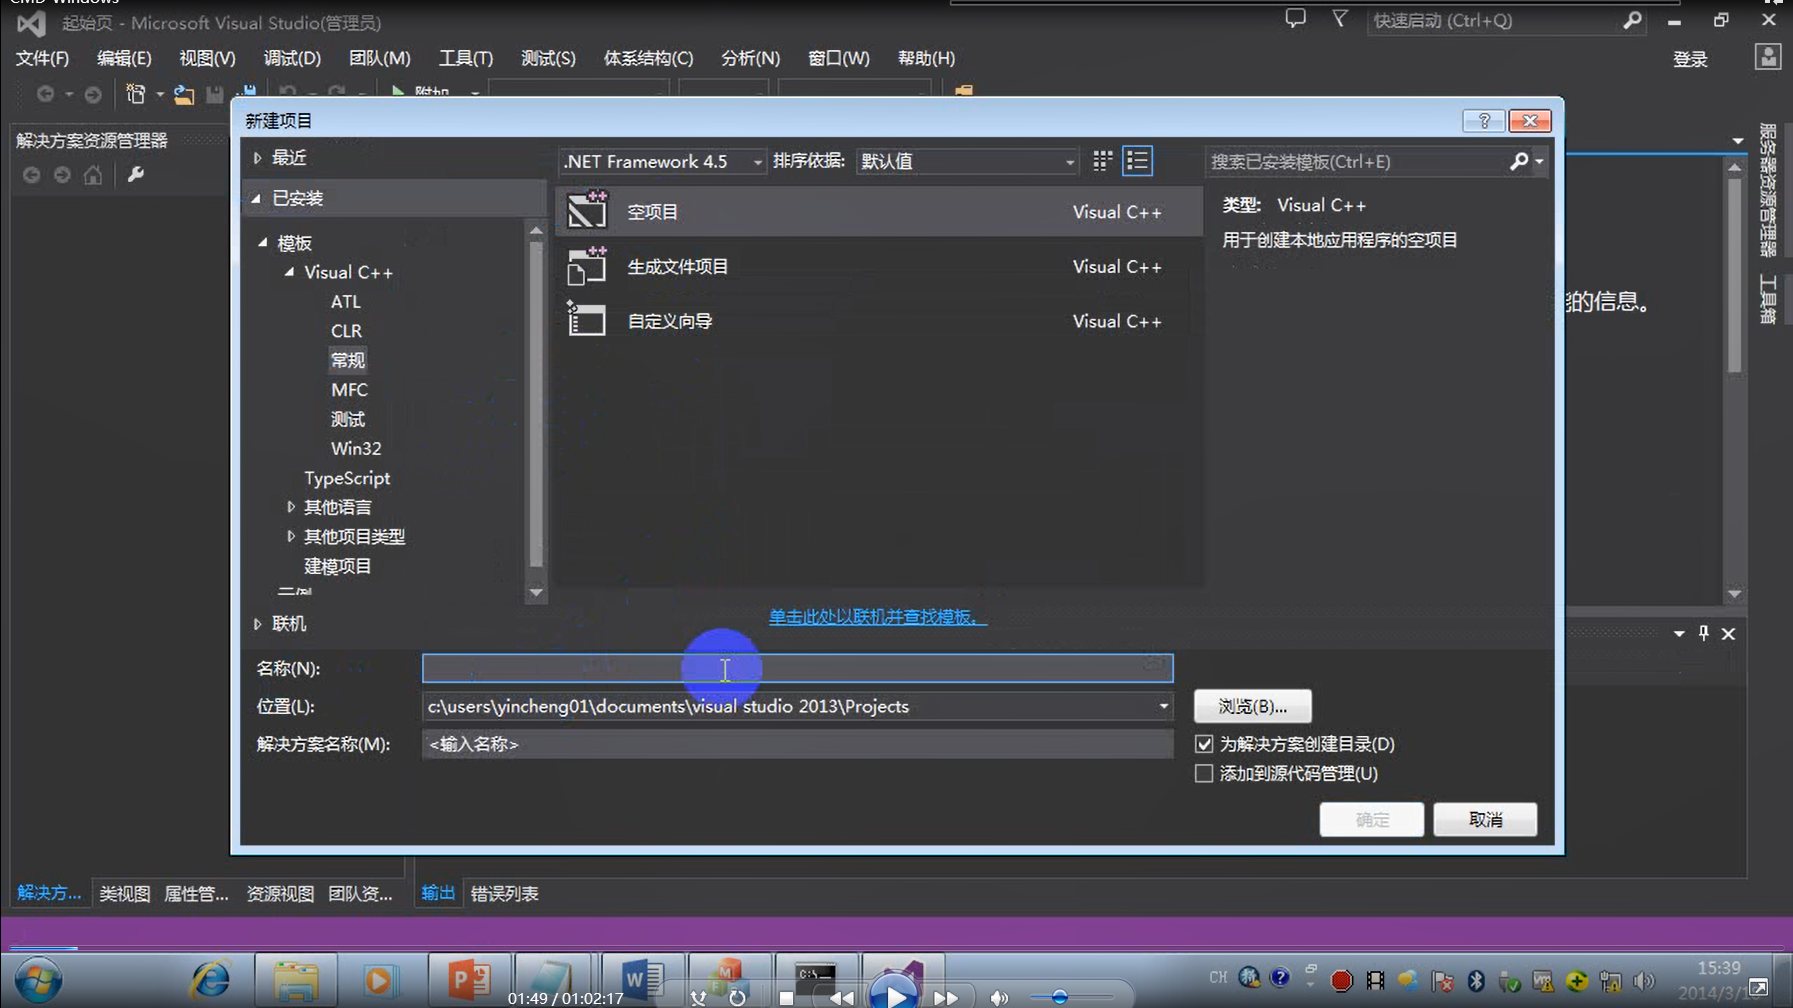Expand the 其他语言 tree node
Screen dimensions: 1793x1008
[291, 507]
